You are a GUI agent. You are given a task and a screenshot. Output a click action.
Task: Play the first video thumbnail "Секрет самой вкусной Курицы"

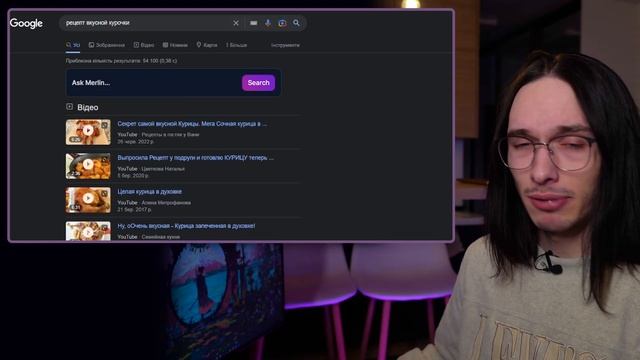click(88, 132)
